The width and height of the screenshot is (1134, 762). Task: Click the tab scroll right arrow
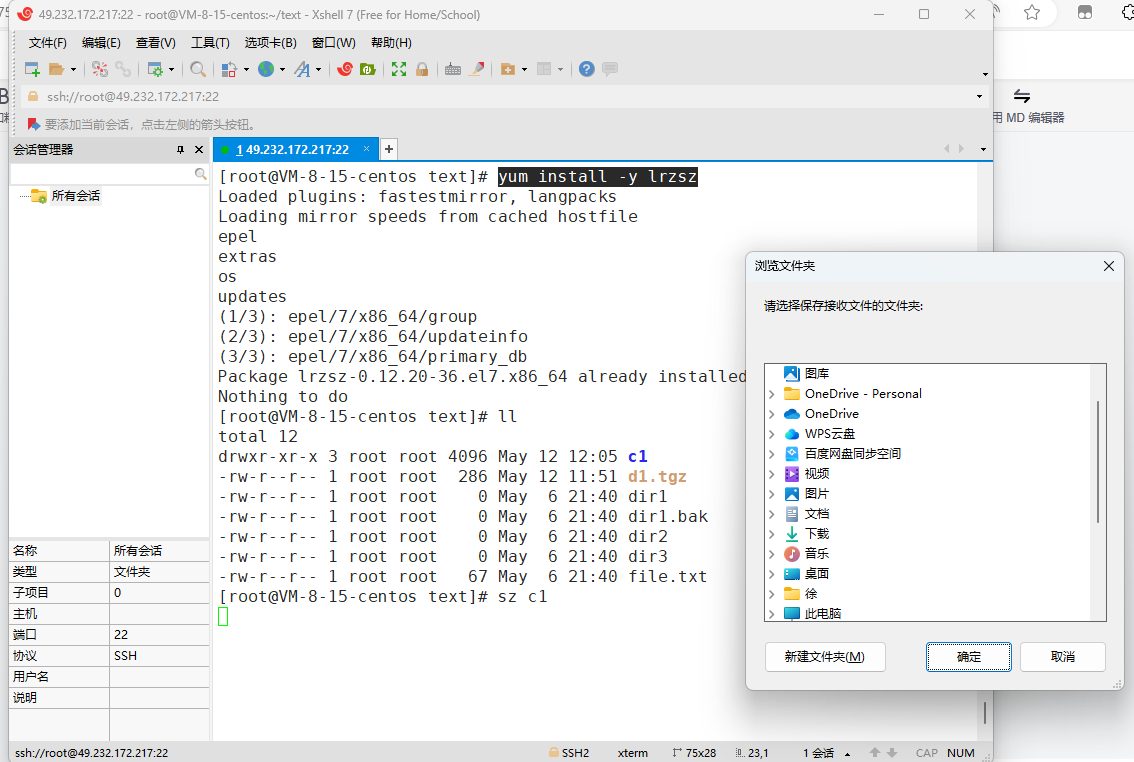tap(961, 149)
